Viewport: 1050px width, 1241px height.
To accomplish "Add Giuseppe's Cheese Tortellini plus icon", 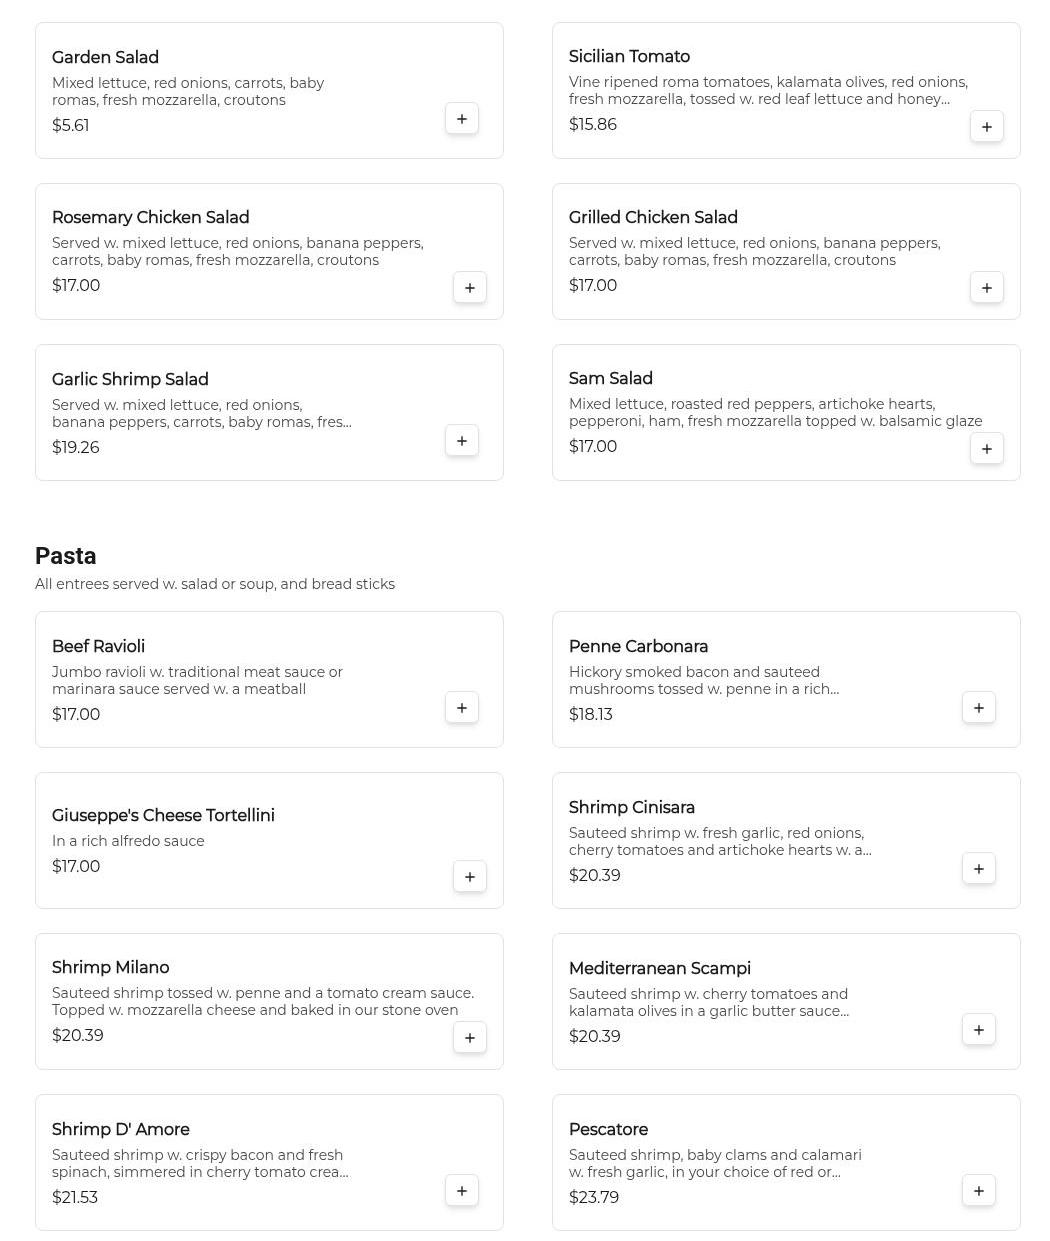I will [x=470, y=877].
